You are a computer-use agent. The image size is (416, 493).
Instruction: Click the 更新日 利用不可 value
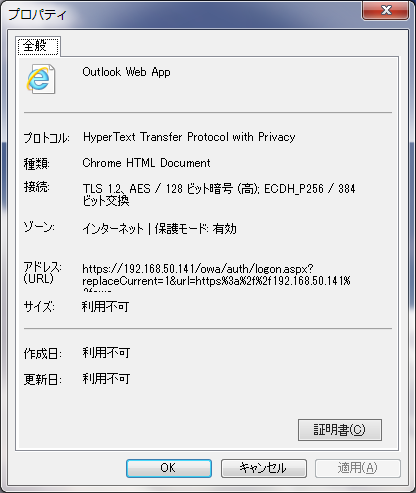pos(106,379)
